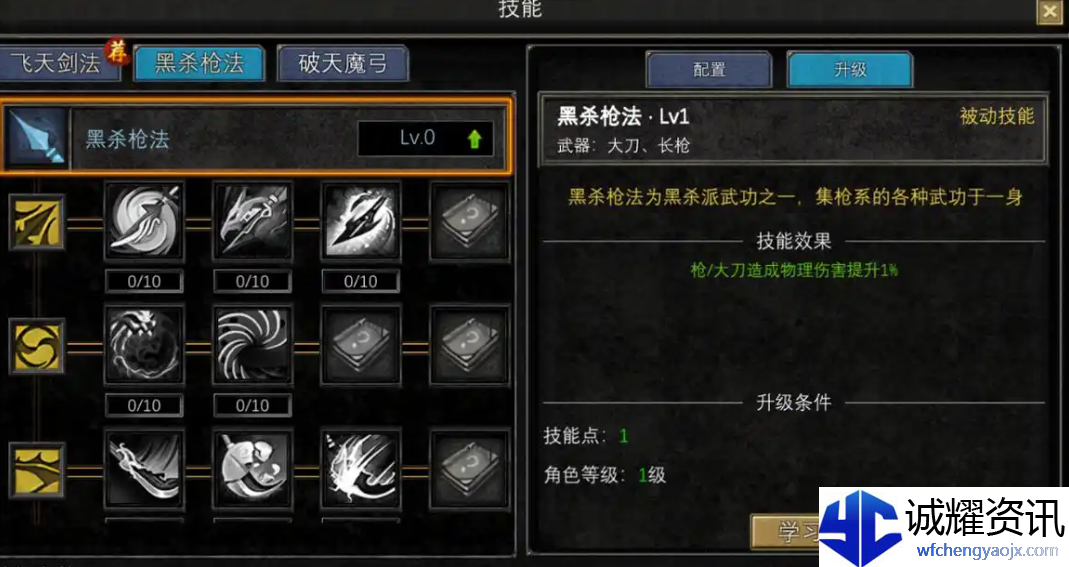The height and width of the screenshot is (567, 1069).
Task: Select the yellow swirl category icon
Action: [37, 346]
